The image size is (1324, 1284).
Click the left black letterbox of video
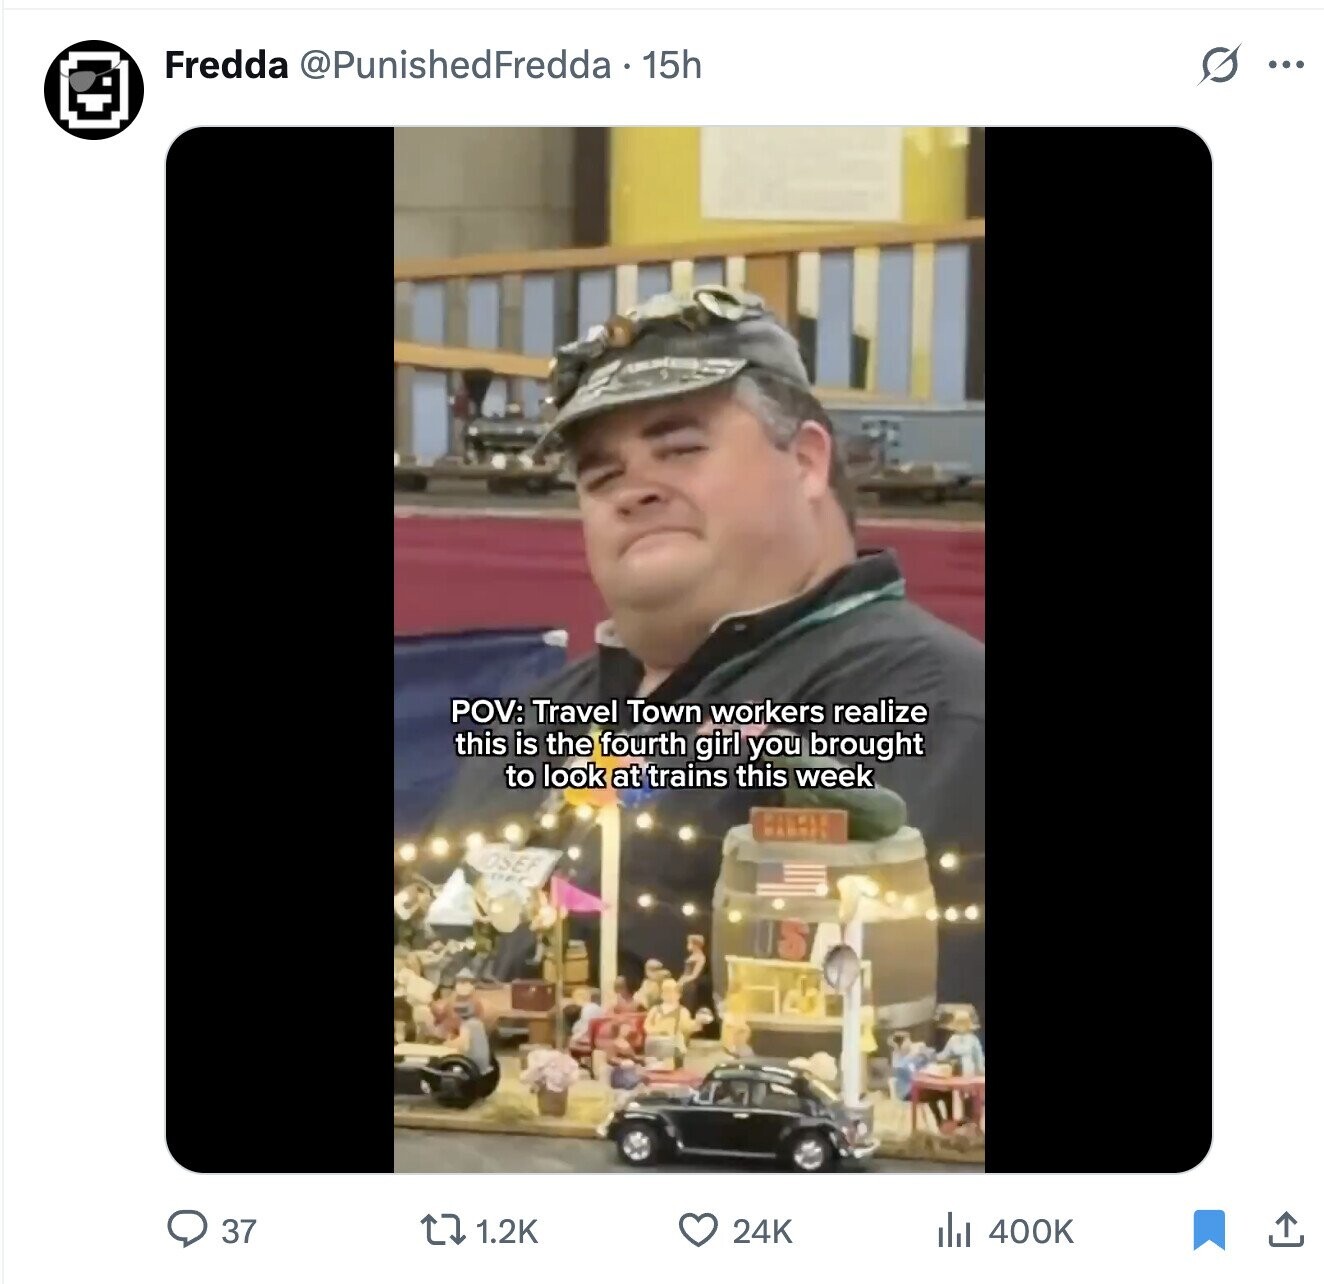(x=280, y=649)
